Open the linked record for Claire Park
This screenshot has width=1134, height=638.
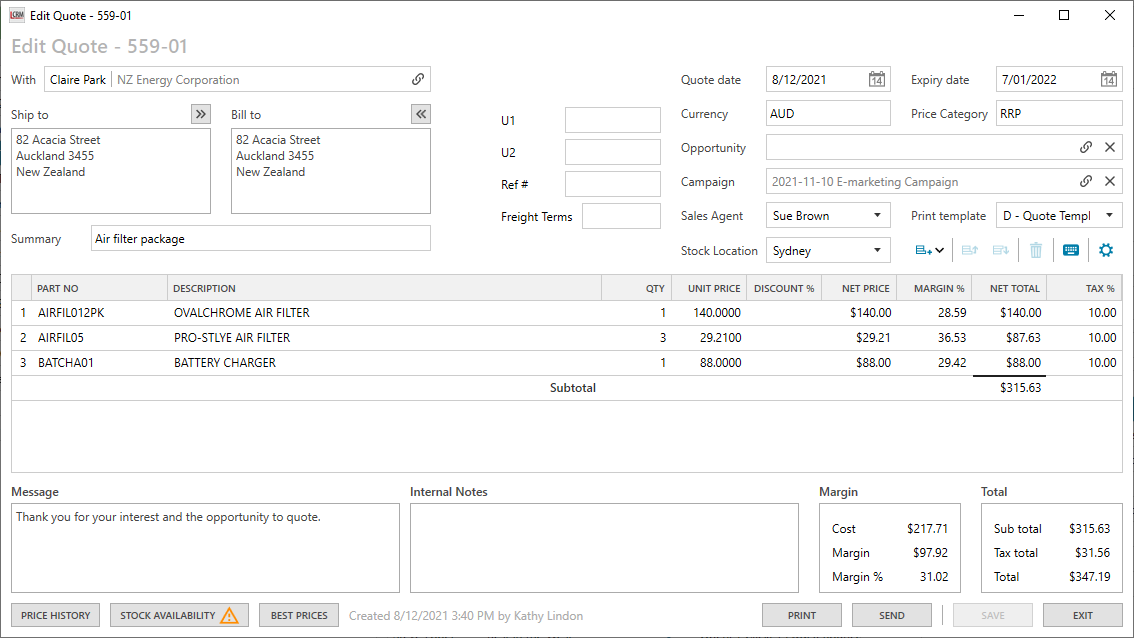(x=421, y=79)
